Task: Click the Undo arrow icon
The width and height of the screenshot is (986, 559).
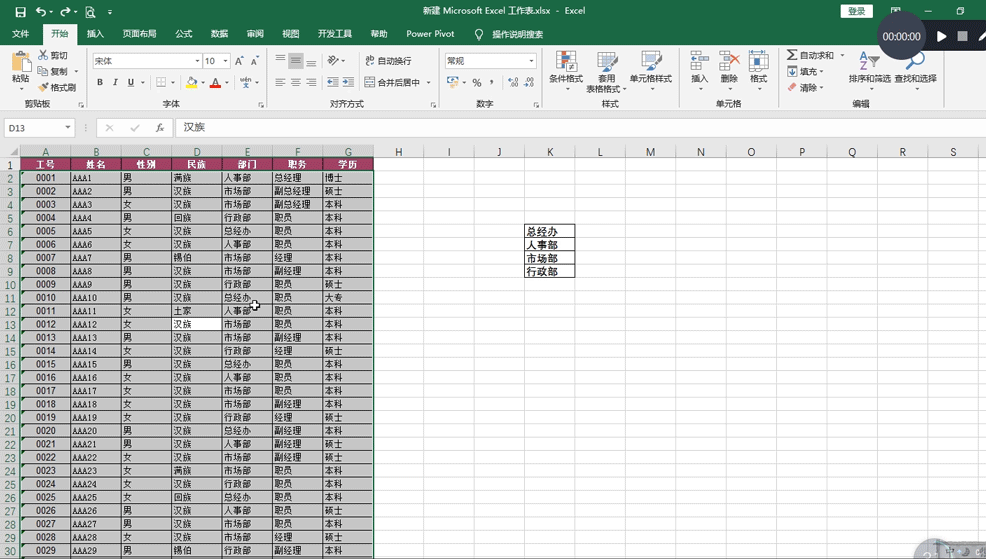Action: pyautogui.click(x=41, y=11)
